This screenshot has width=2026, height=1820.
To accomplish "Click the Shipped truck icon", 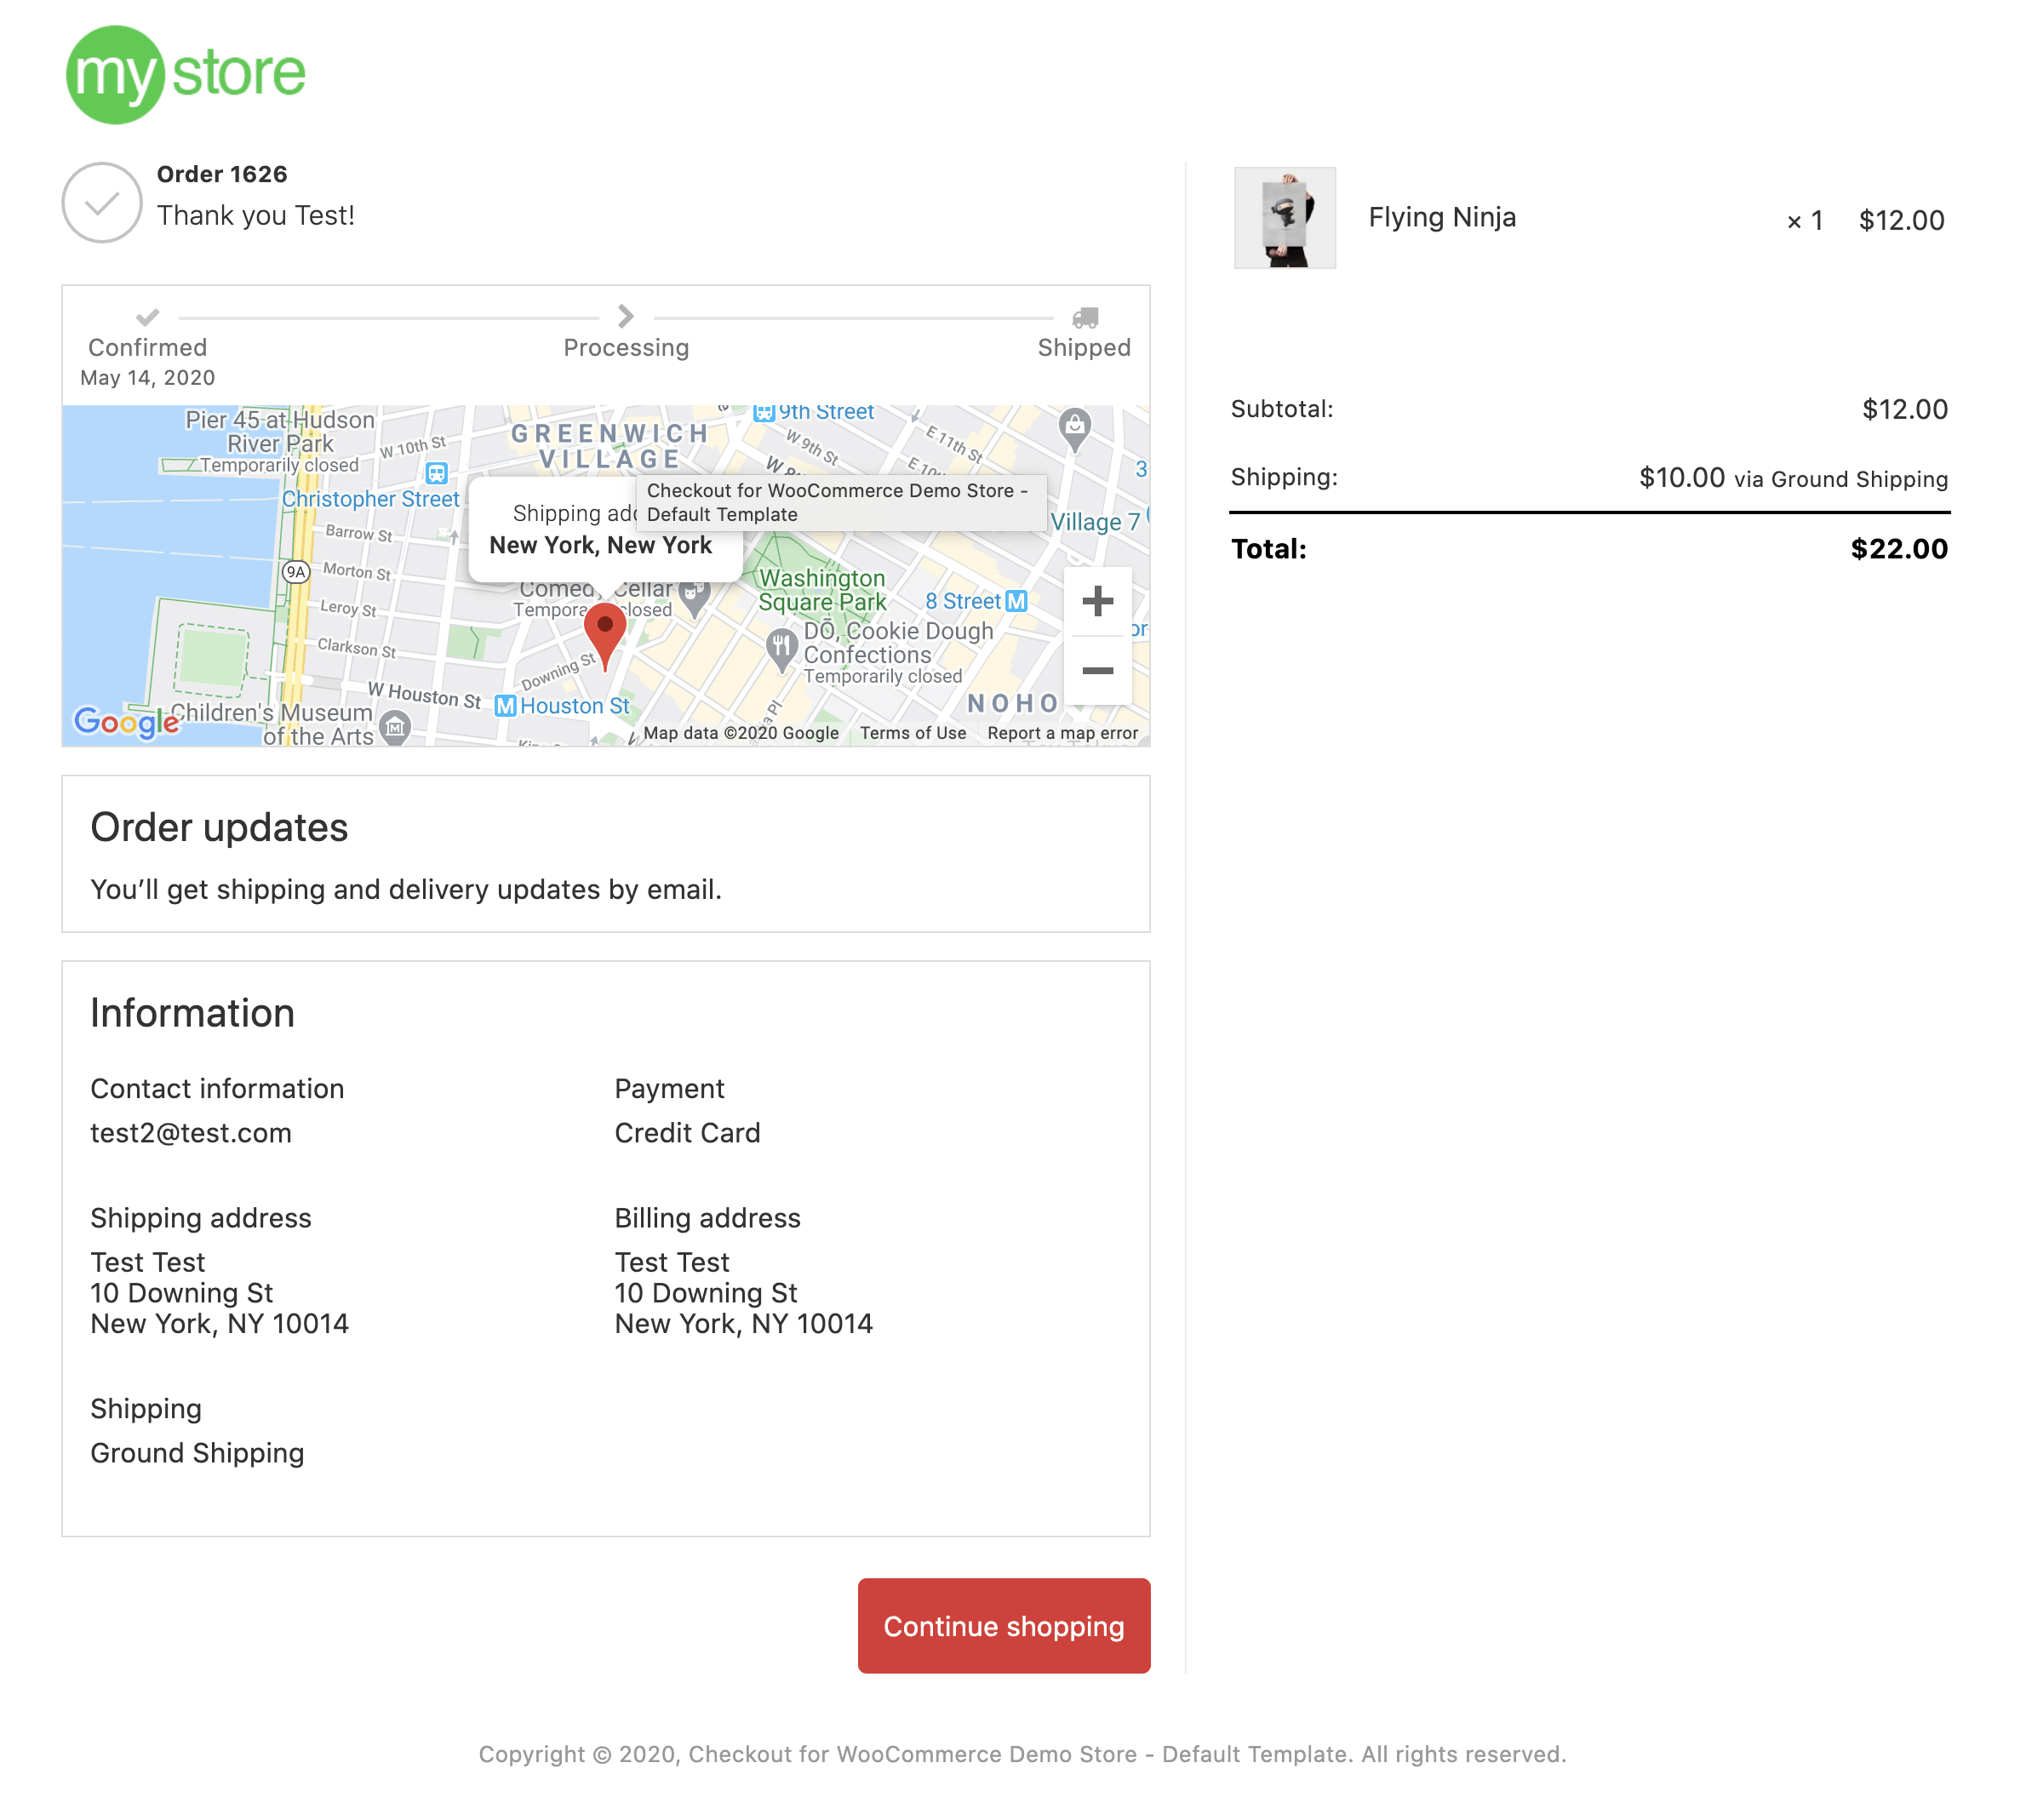I will [1085, 318].
